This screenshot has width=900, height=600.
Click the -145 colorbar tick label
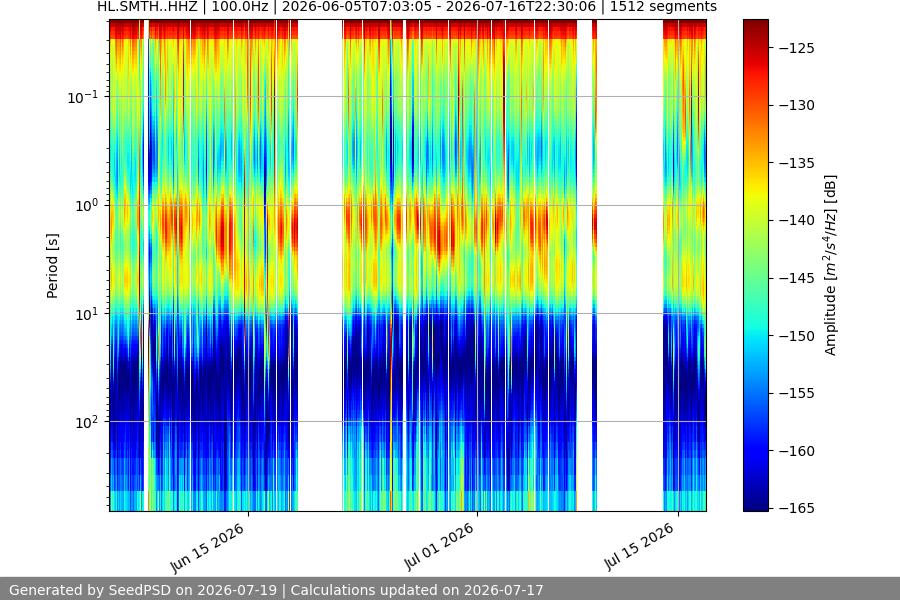click(x=797, y=278)
